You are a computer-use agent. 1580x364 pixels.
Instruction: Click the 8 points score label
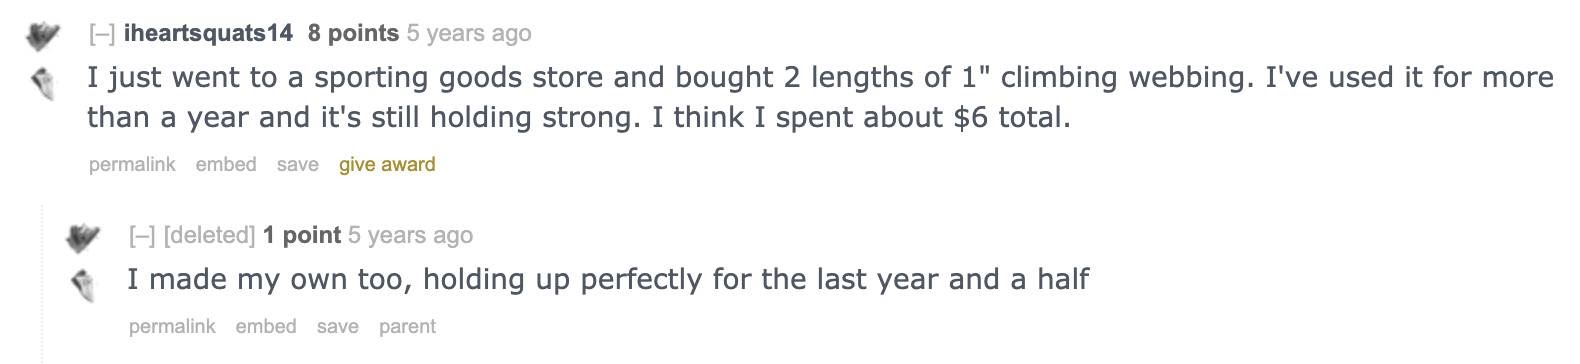tap(353, 33)
